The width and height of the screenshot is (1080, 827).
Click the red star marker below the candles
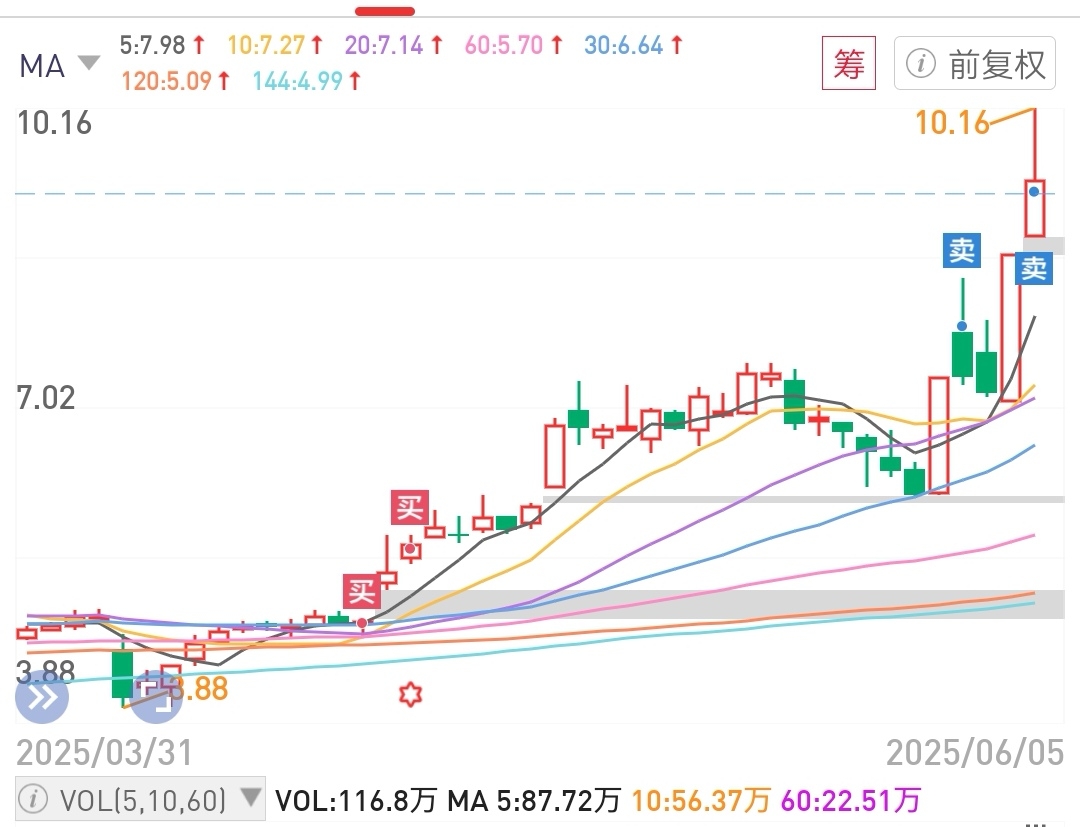411,694
